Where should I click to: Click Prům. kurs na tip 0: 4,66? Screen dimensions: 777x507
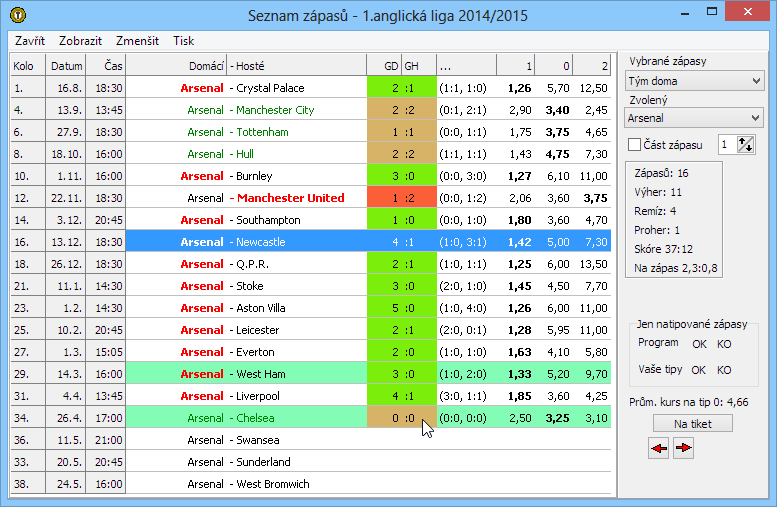point(689,402)
